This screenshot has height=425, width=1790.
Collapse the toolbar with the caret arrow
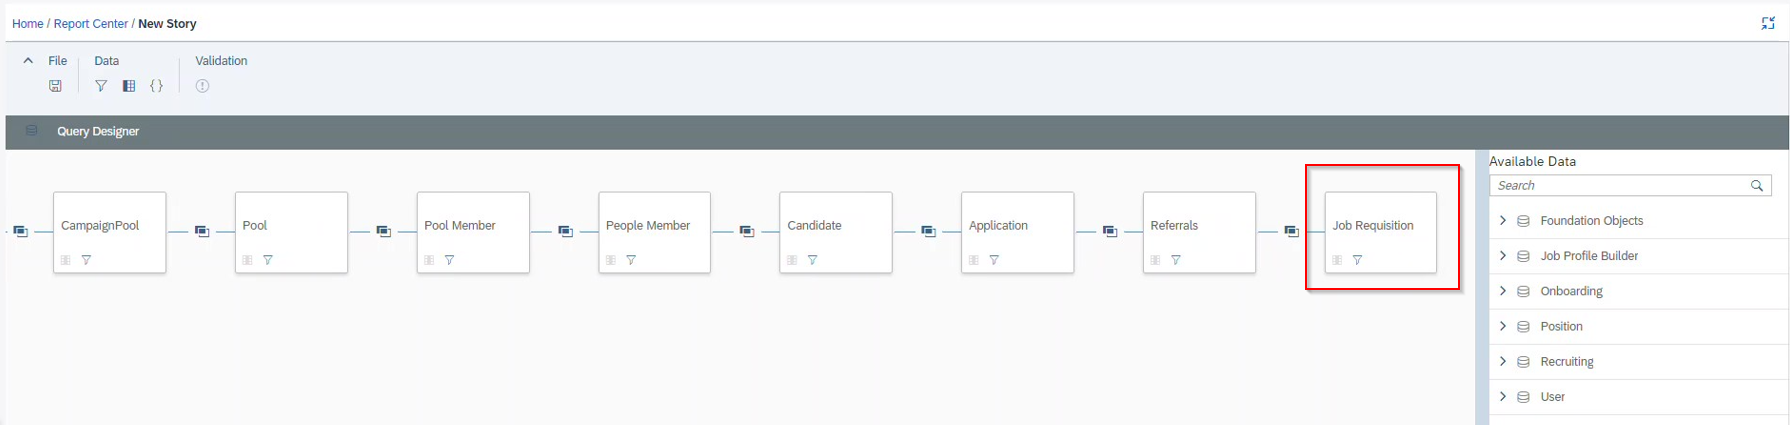pos(28,61)
